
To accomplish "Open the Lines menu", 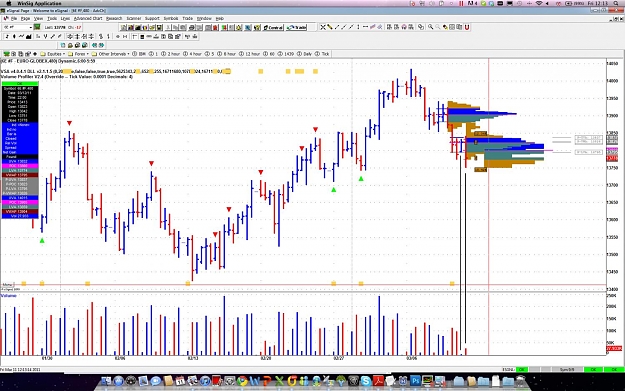I will pos(65,18).
